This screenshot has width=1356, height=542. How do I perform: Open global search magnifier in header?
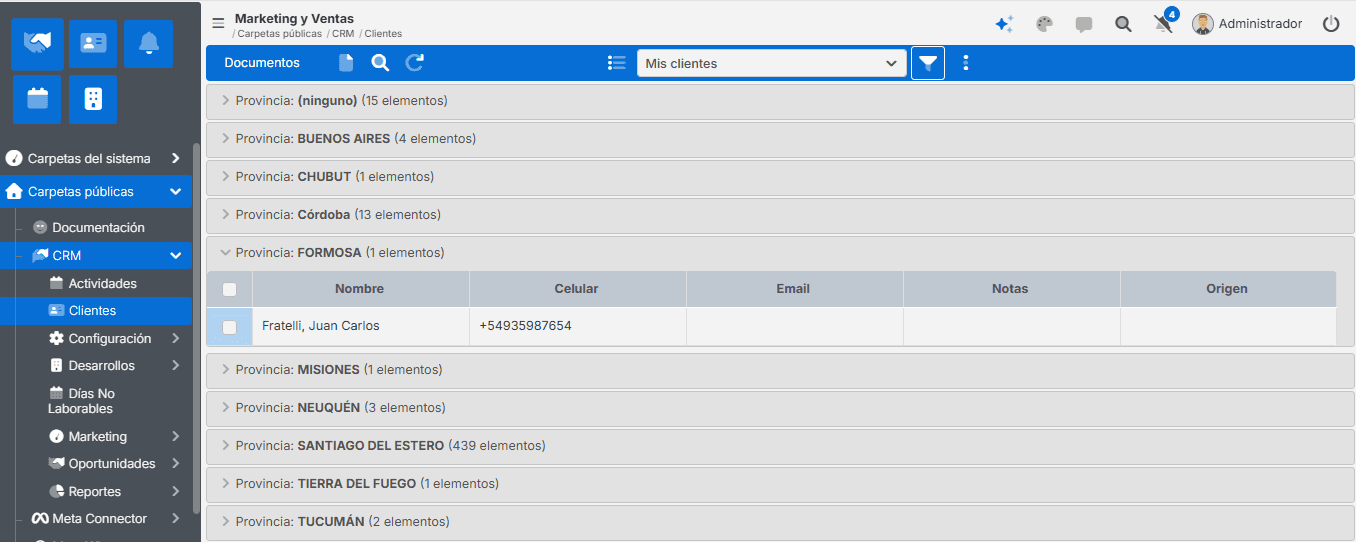click(1123, 24)
